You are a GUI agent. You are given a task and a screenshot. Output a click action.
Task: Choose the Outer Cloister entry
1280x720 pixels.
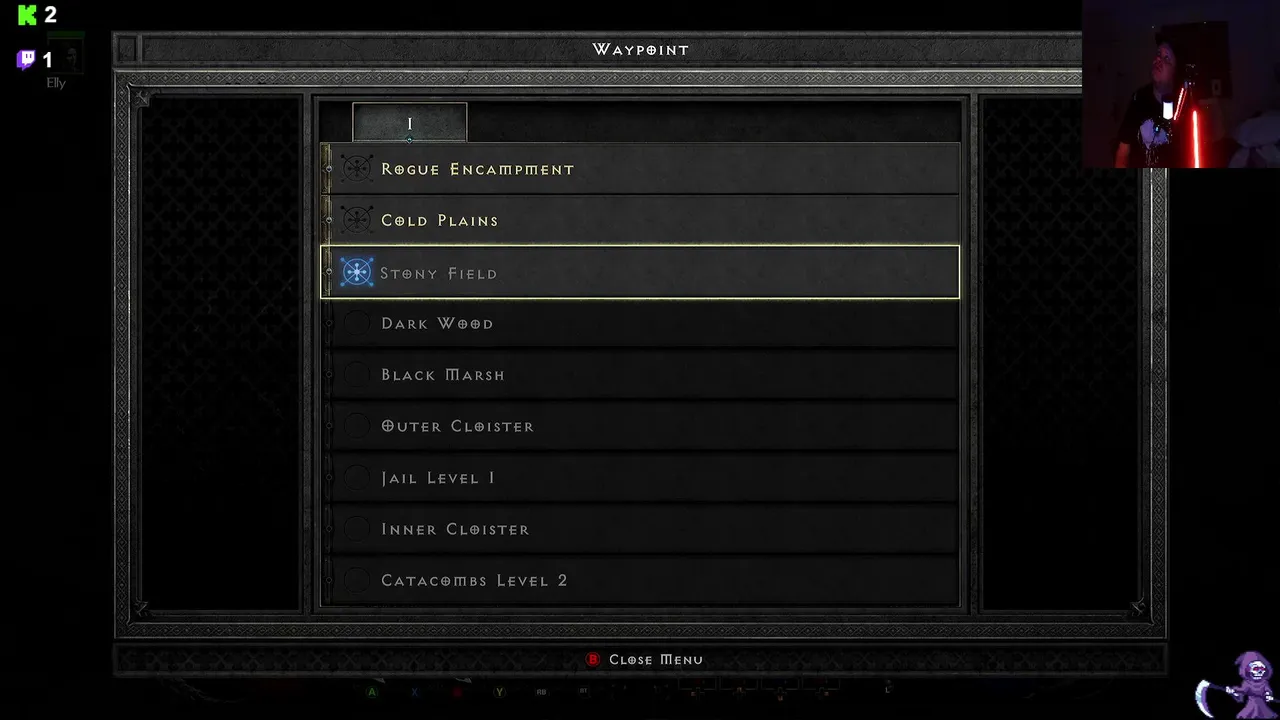[x=640, y=426]
